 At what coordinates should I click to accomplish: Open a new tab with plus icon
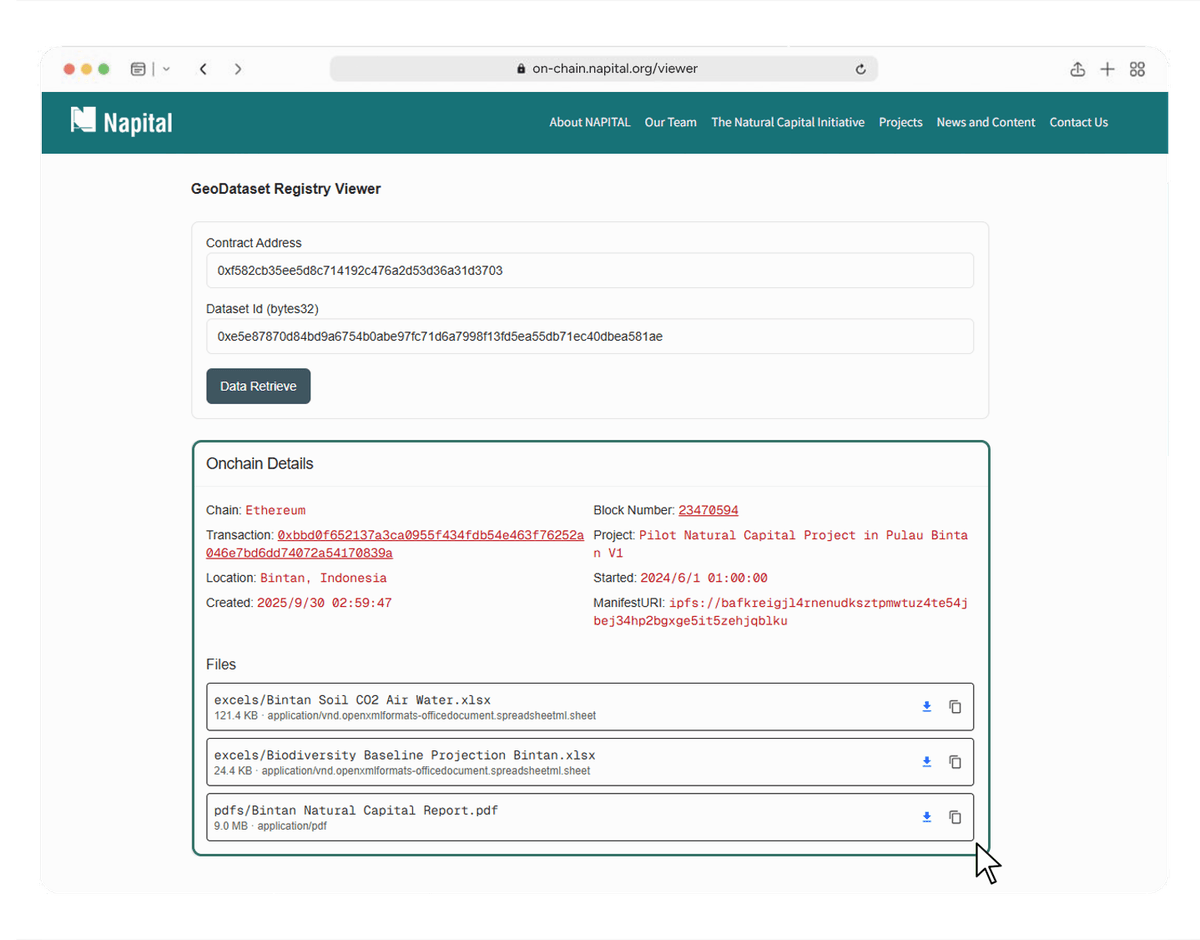click(1107, 69)
